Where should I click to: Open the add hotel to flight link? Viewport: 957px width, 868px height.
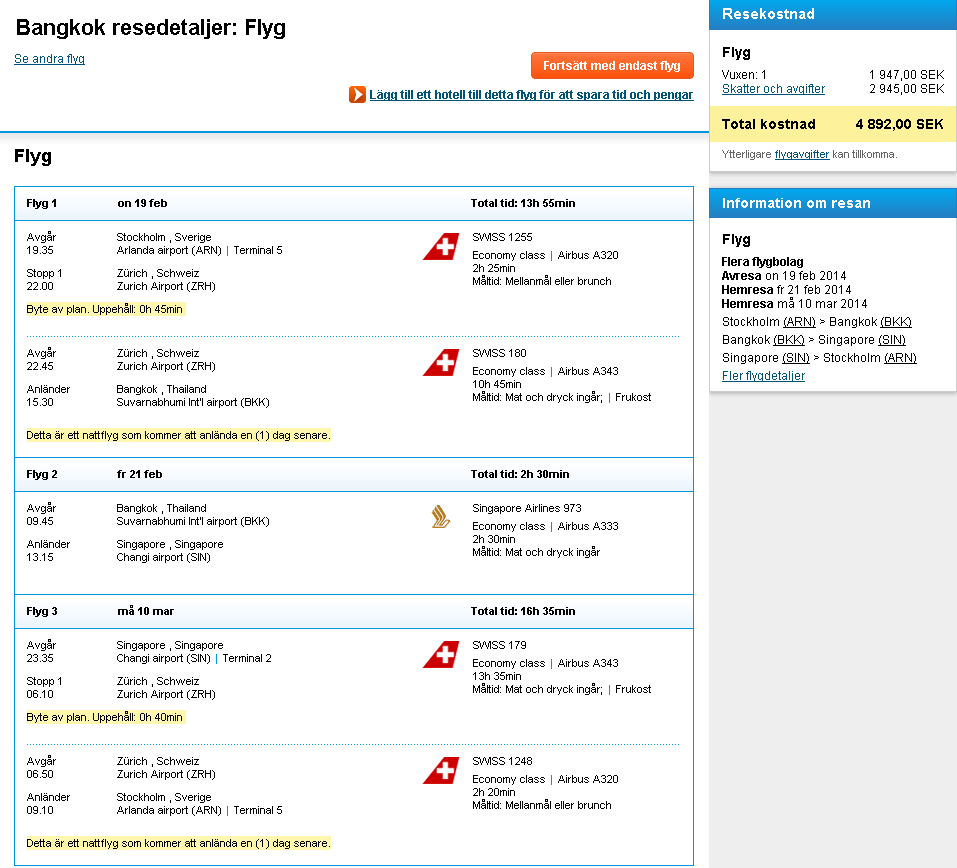(531, 95)
